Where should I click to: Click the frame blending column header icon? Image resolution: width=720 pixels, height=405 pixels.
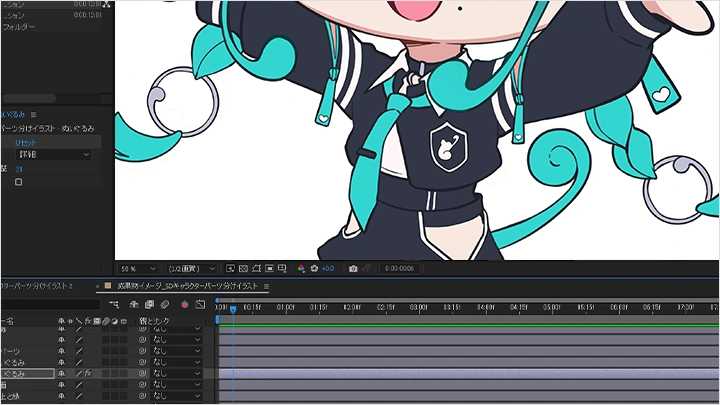tap(97, 321)
